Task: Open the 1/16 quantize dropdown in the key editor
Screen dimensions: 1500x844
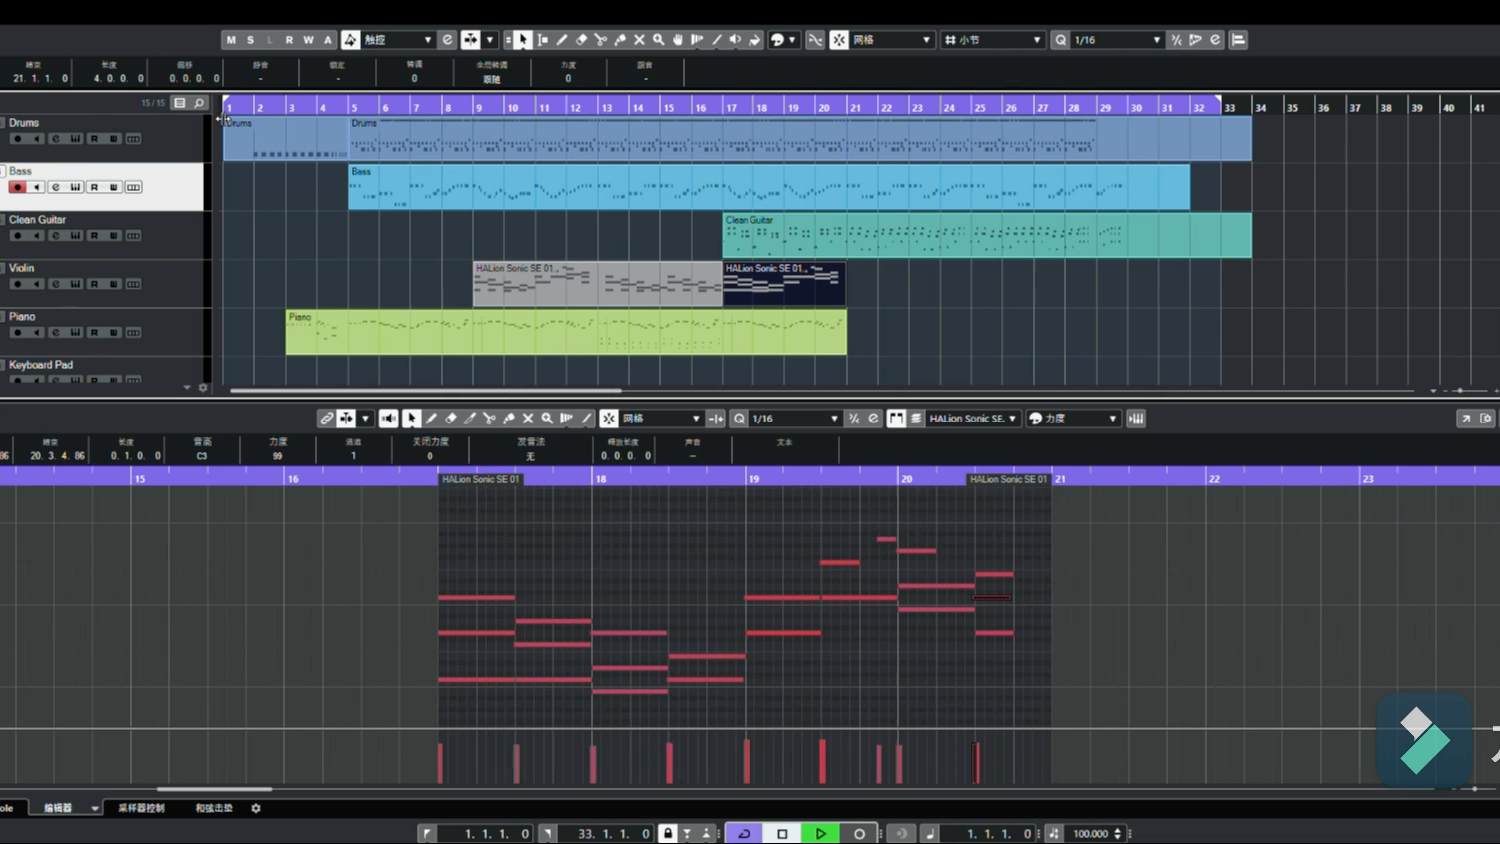Action: [794, 418]
